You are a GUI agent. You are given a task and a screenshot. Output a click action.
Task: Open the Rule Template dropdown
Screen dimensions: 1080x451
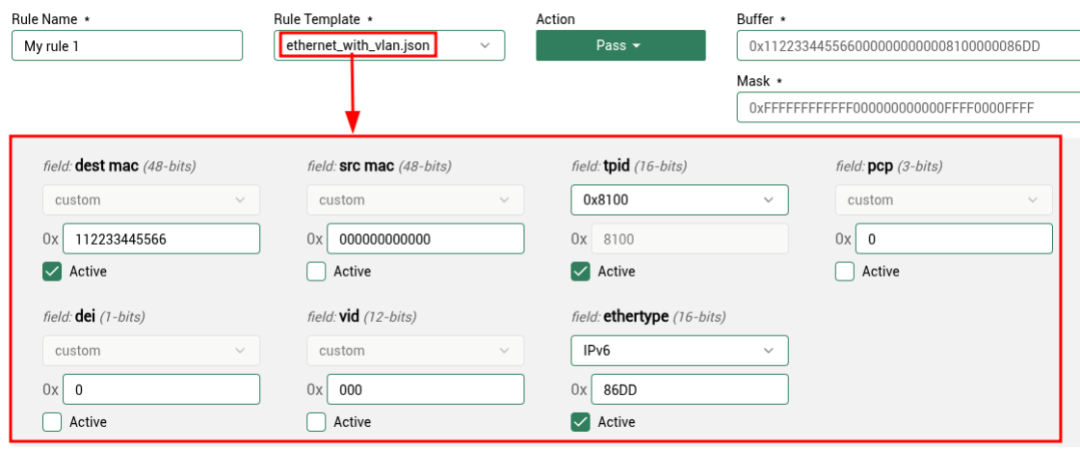[389, 45]
